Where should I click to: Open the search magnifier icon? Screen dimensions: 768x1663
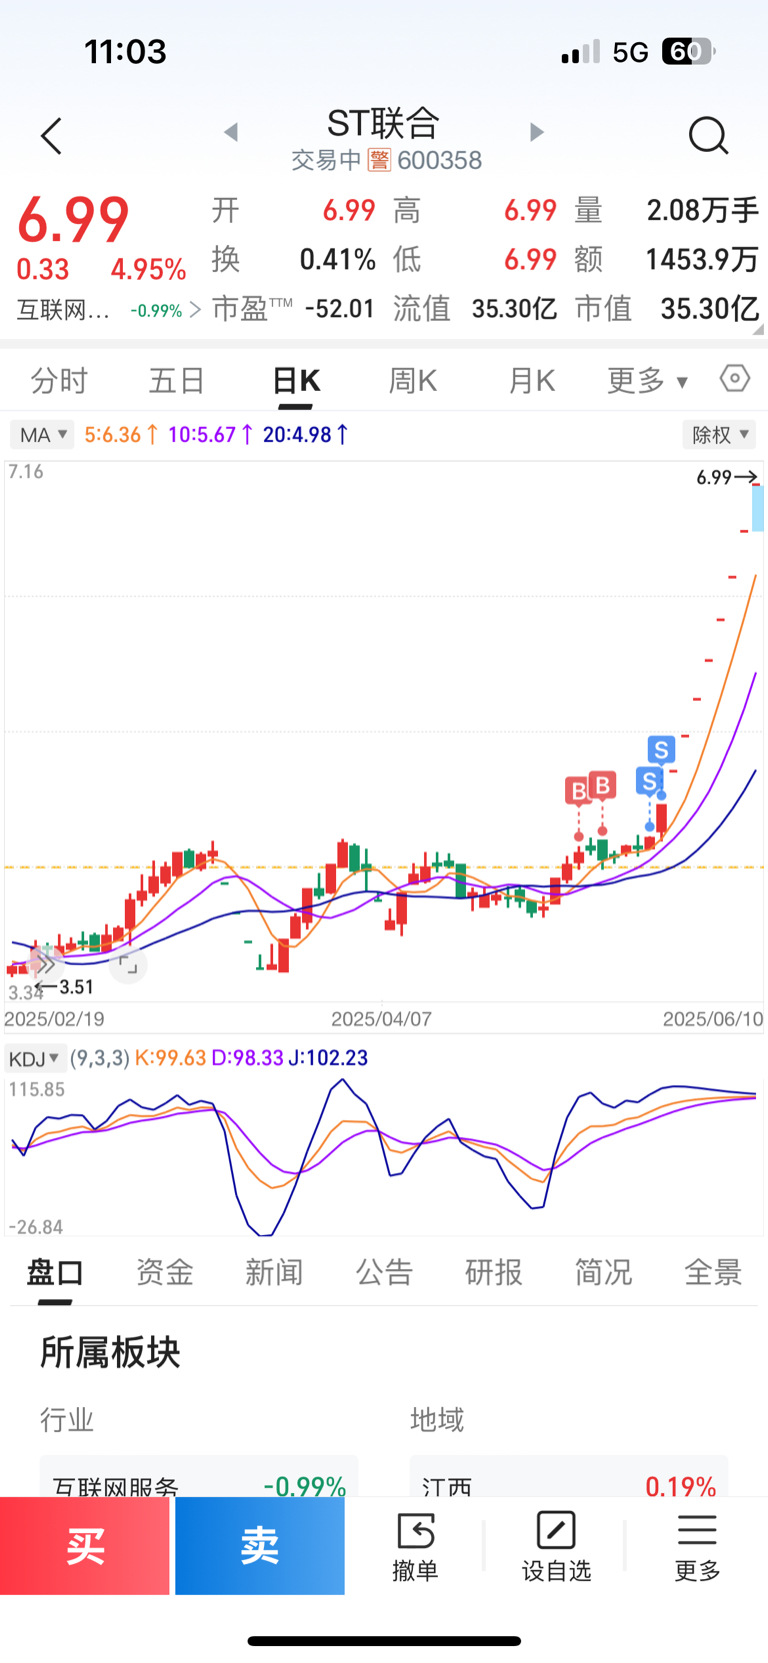point(708,135)
